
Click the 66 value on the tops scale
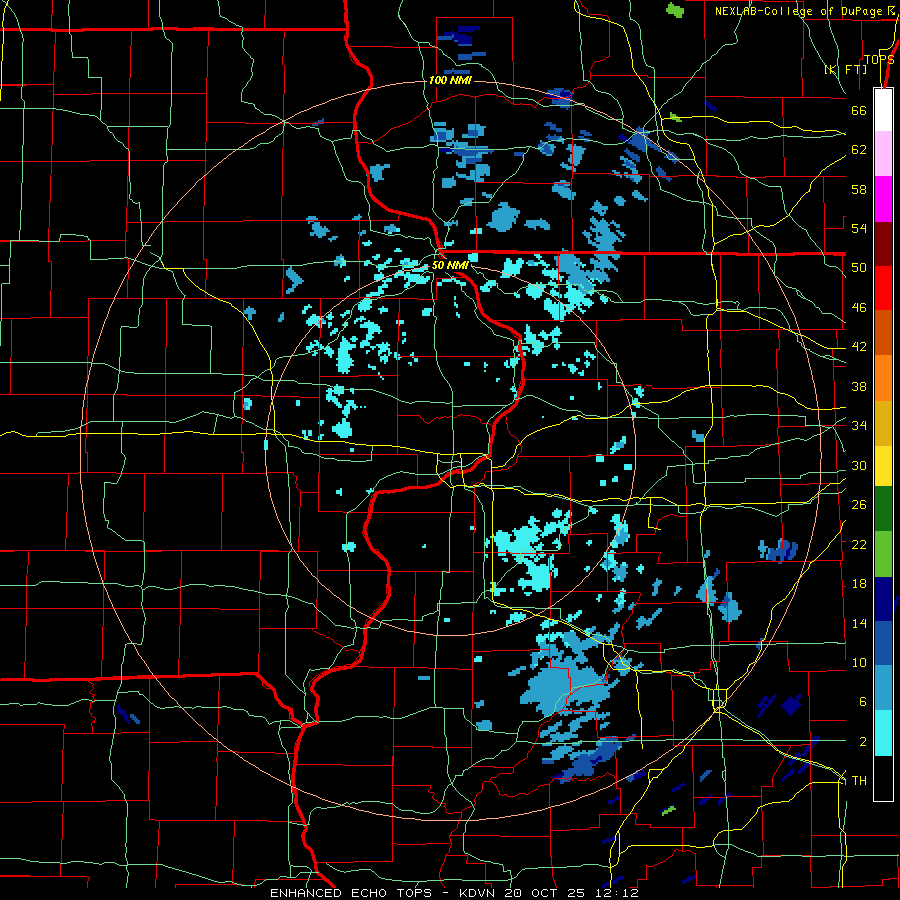pos(859,110)
